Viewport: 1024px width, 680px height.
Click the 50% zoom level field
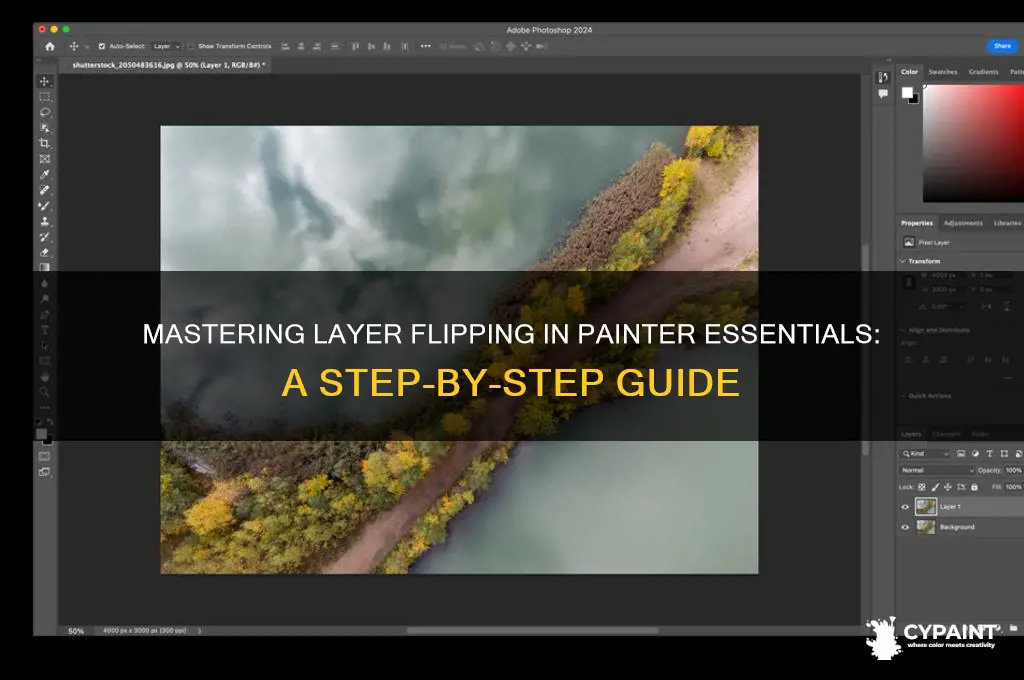[x=76, y=632]
